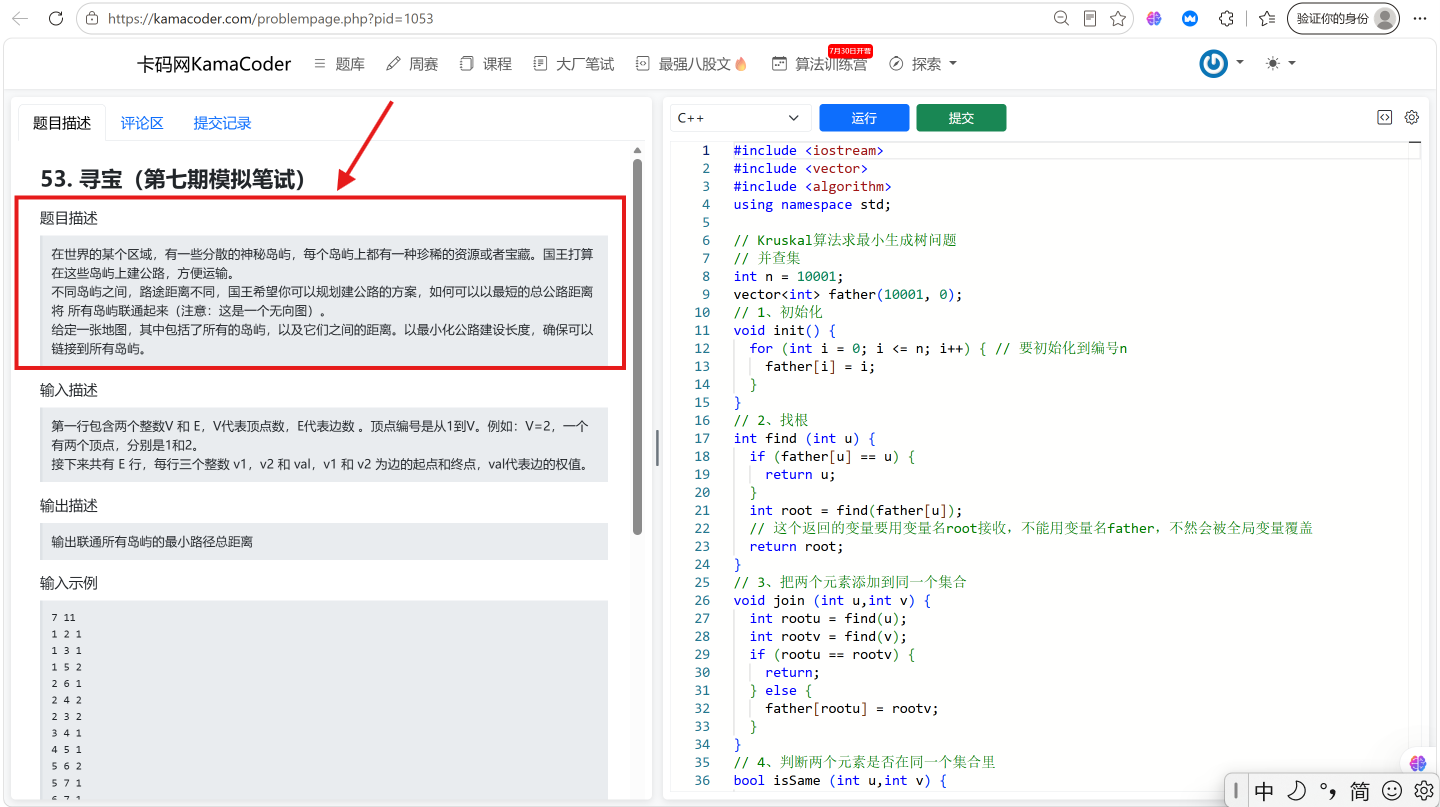Image resolution: width=1440 pixels, height=807 pixels.
Task: Open the code editor settings gear
Action: 1412,117
